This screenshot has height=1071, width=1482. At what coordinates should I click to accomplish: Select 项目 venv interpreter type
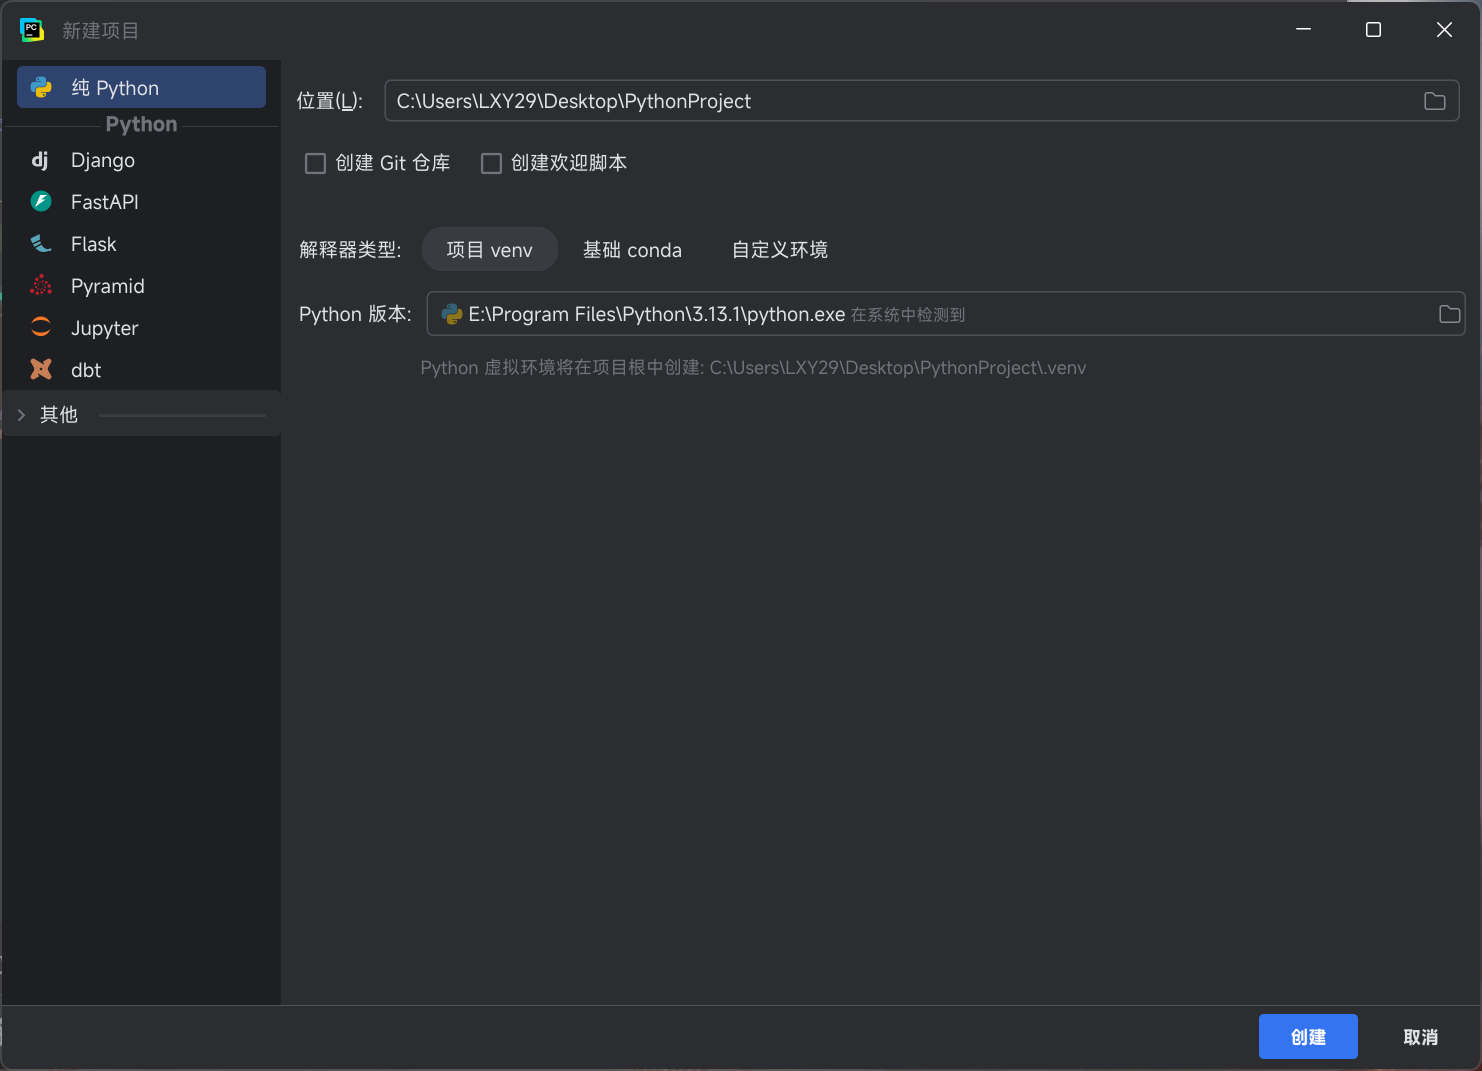490,250
